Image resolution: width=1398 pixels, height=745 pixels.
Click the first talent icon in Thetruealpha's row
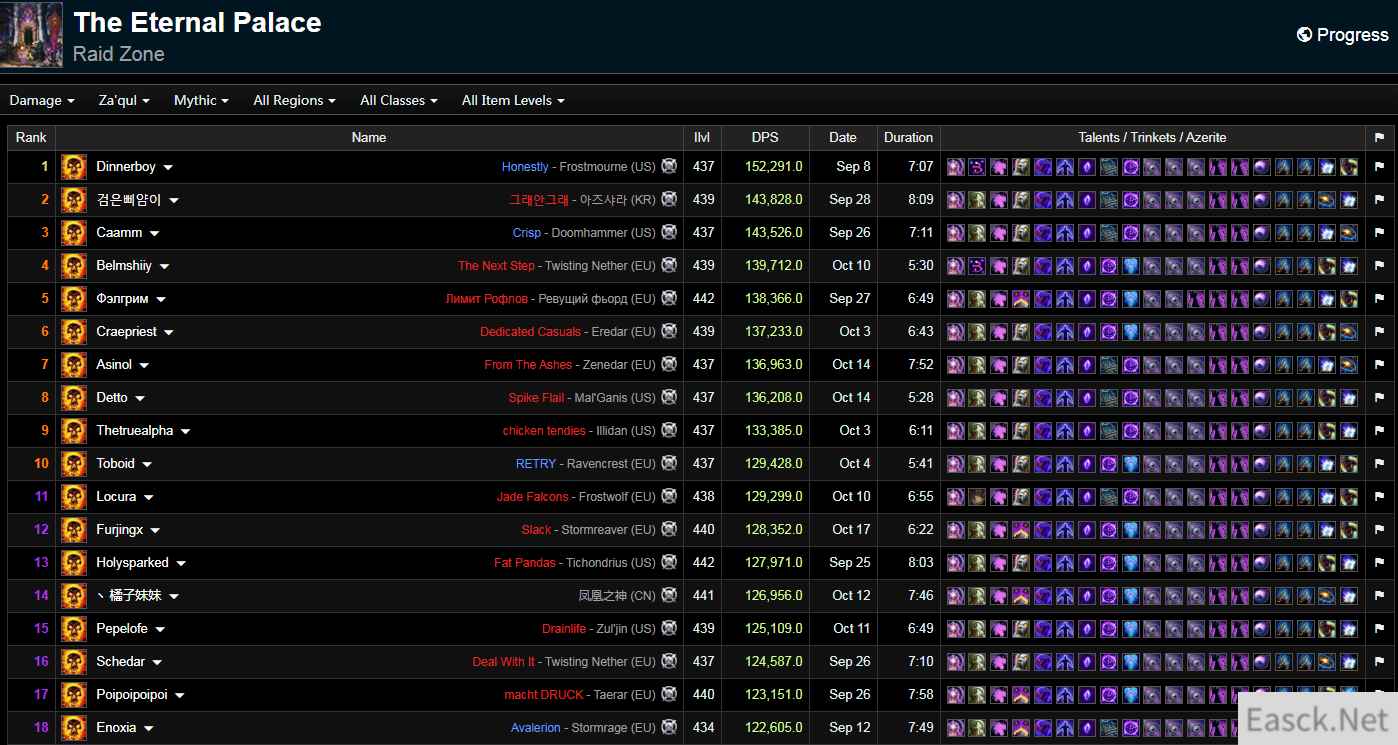point(955,431)
